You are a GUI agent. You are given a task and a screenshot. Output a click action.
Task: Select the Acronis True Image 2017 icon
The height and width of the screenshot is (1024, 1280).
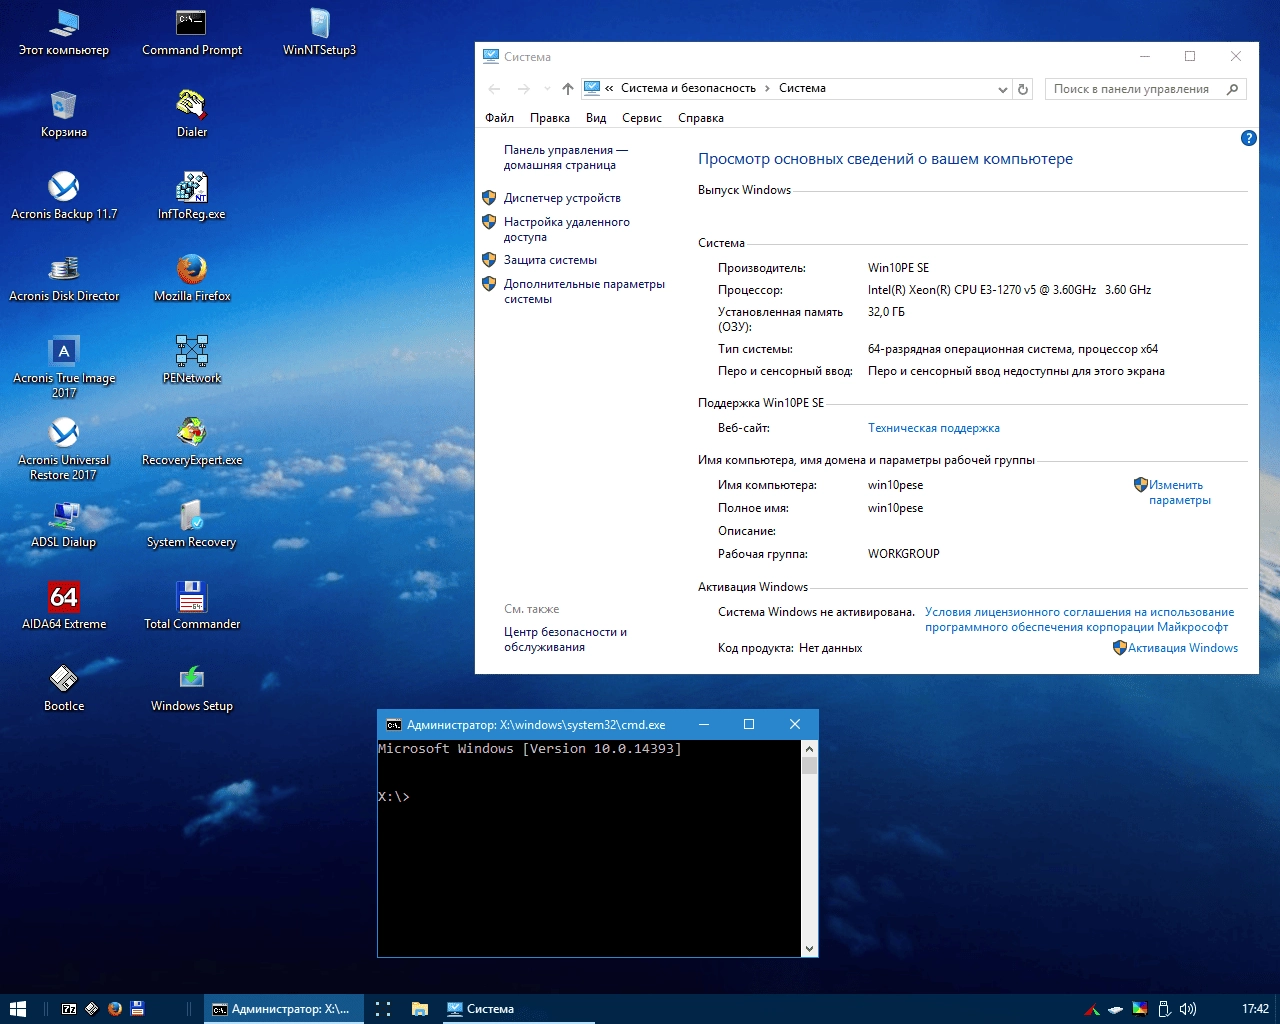(x=64, y=367)
